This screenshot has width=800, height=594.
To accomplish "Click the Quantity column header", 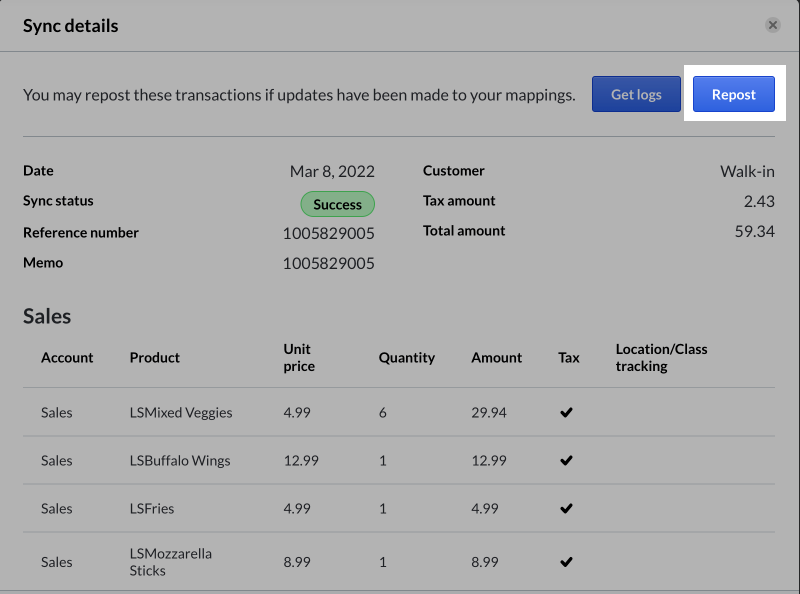I will (x=406, y=357).
